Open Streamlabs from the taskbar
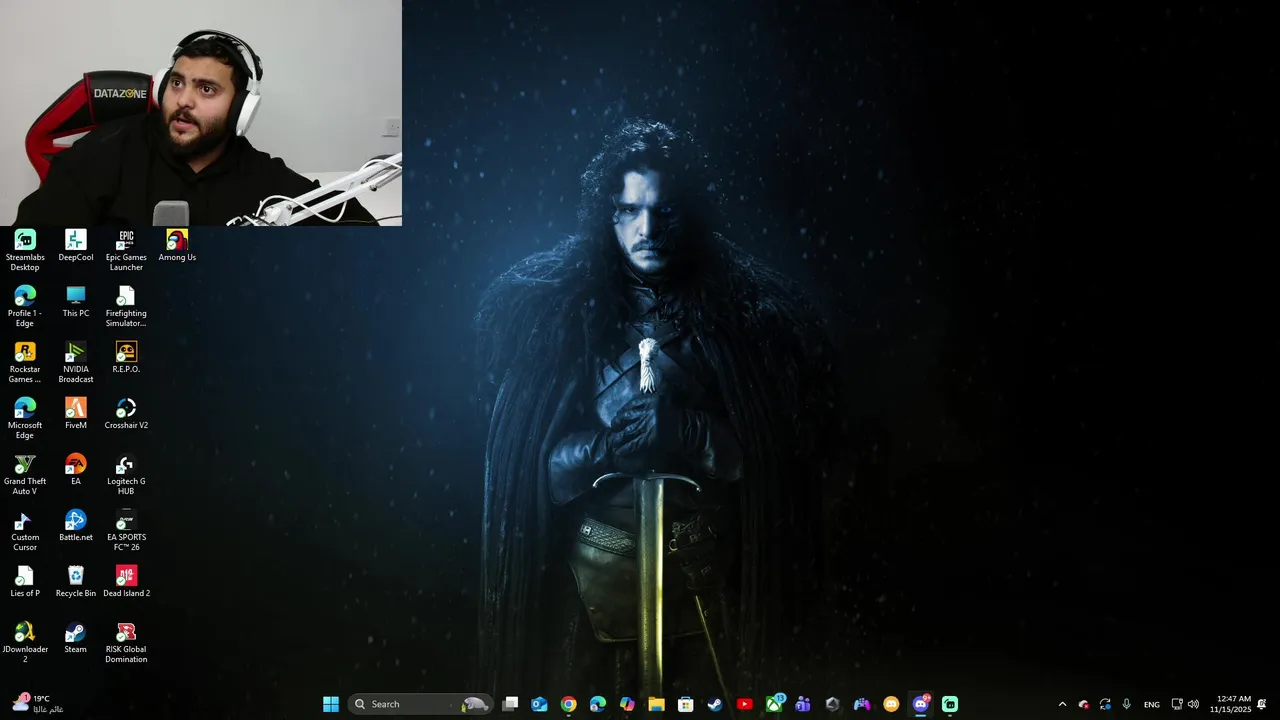 (950, 704)
